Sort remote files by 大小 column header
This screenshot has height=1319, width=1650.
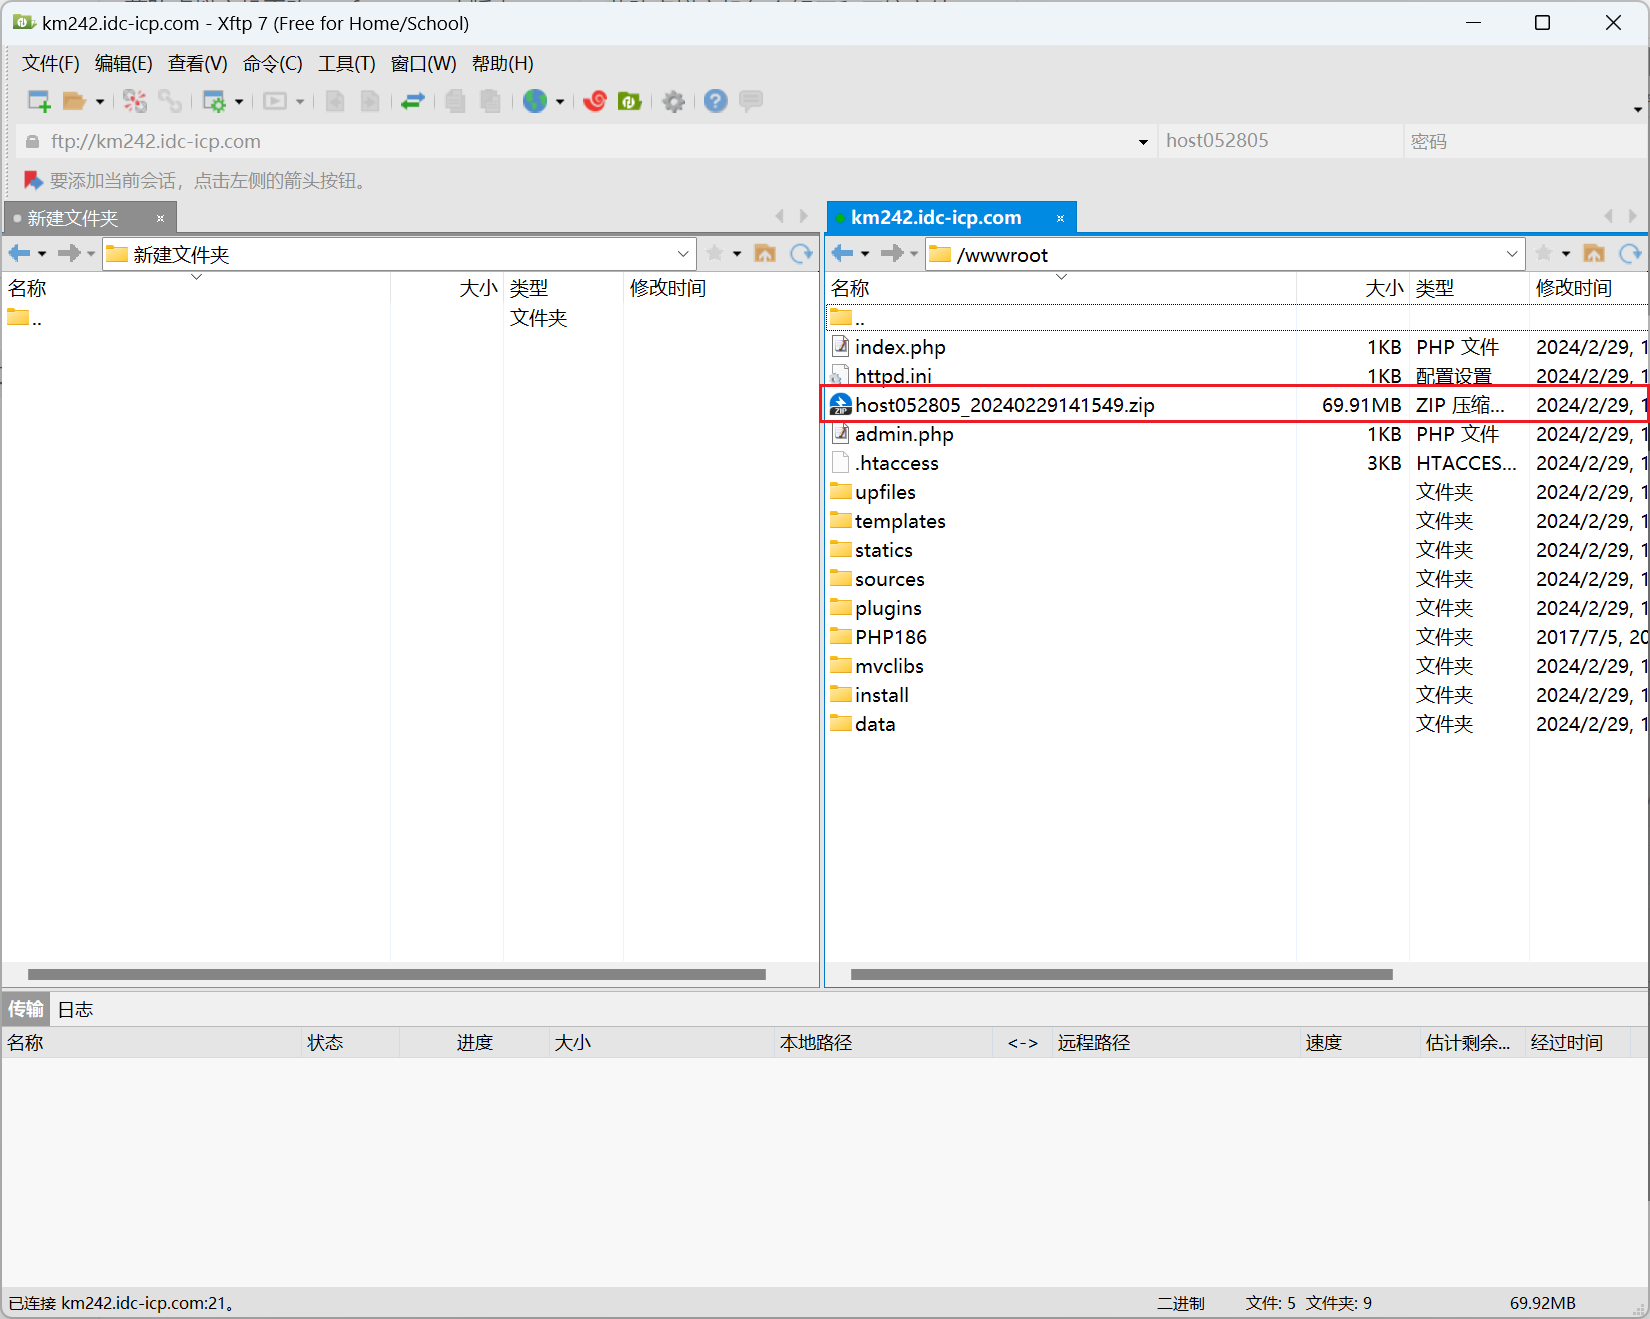(x=1384, y=288)
